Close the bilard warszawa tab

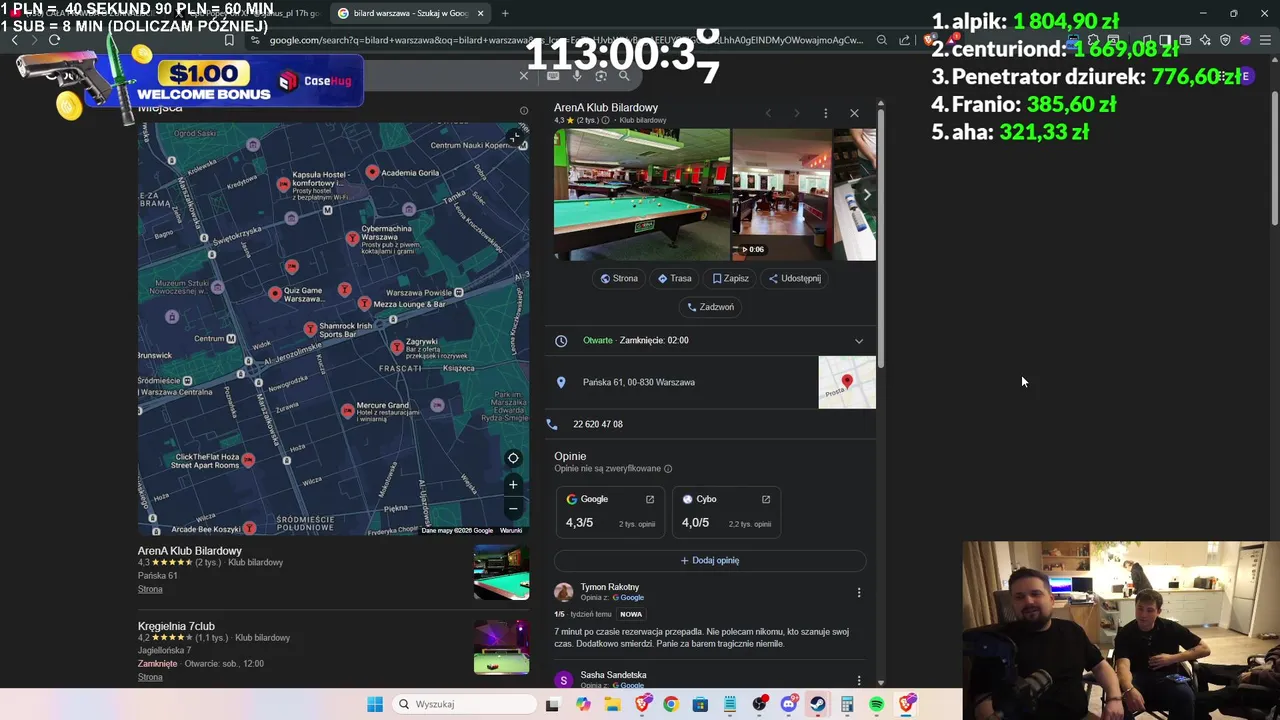pyautogui.click(x=480, y=13)
